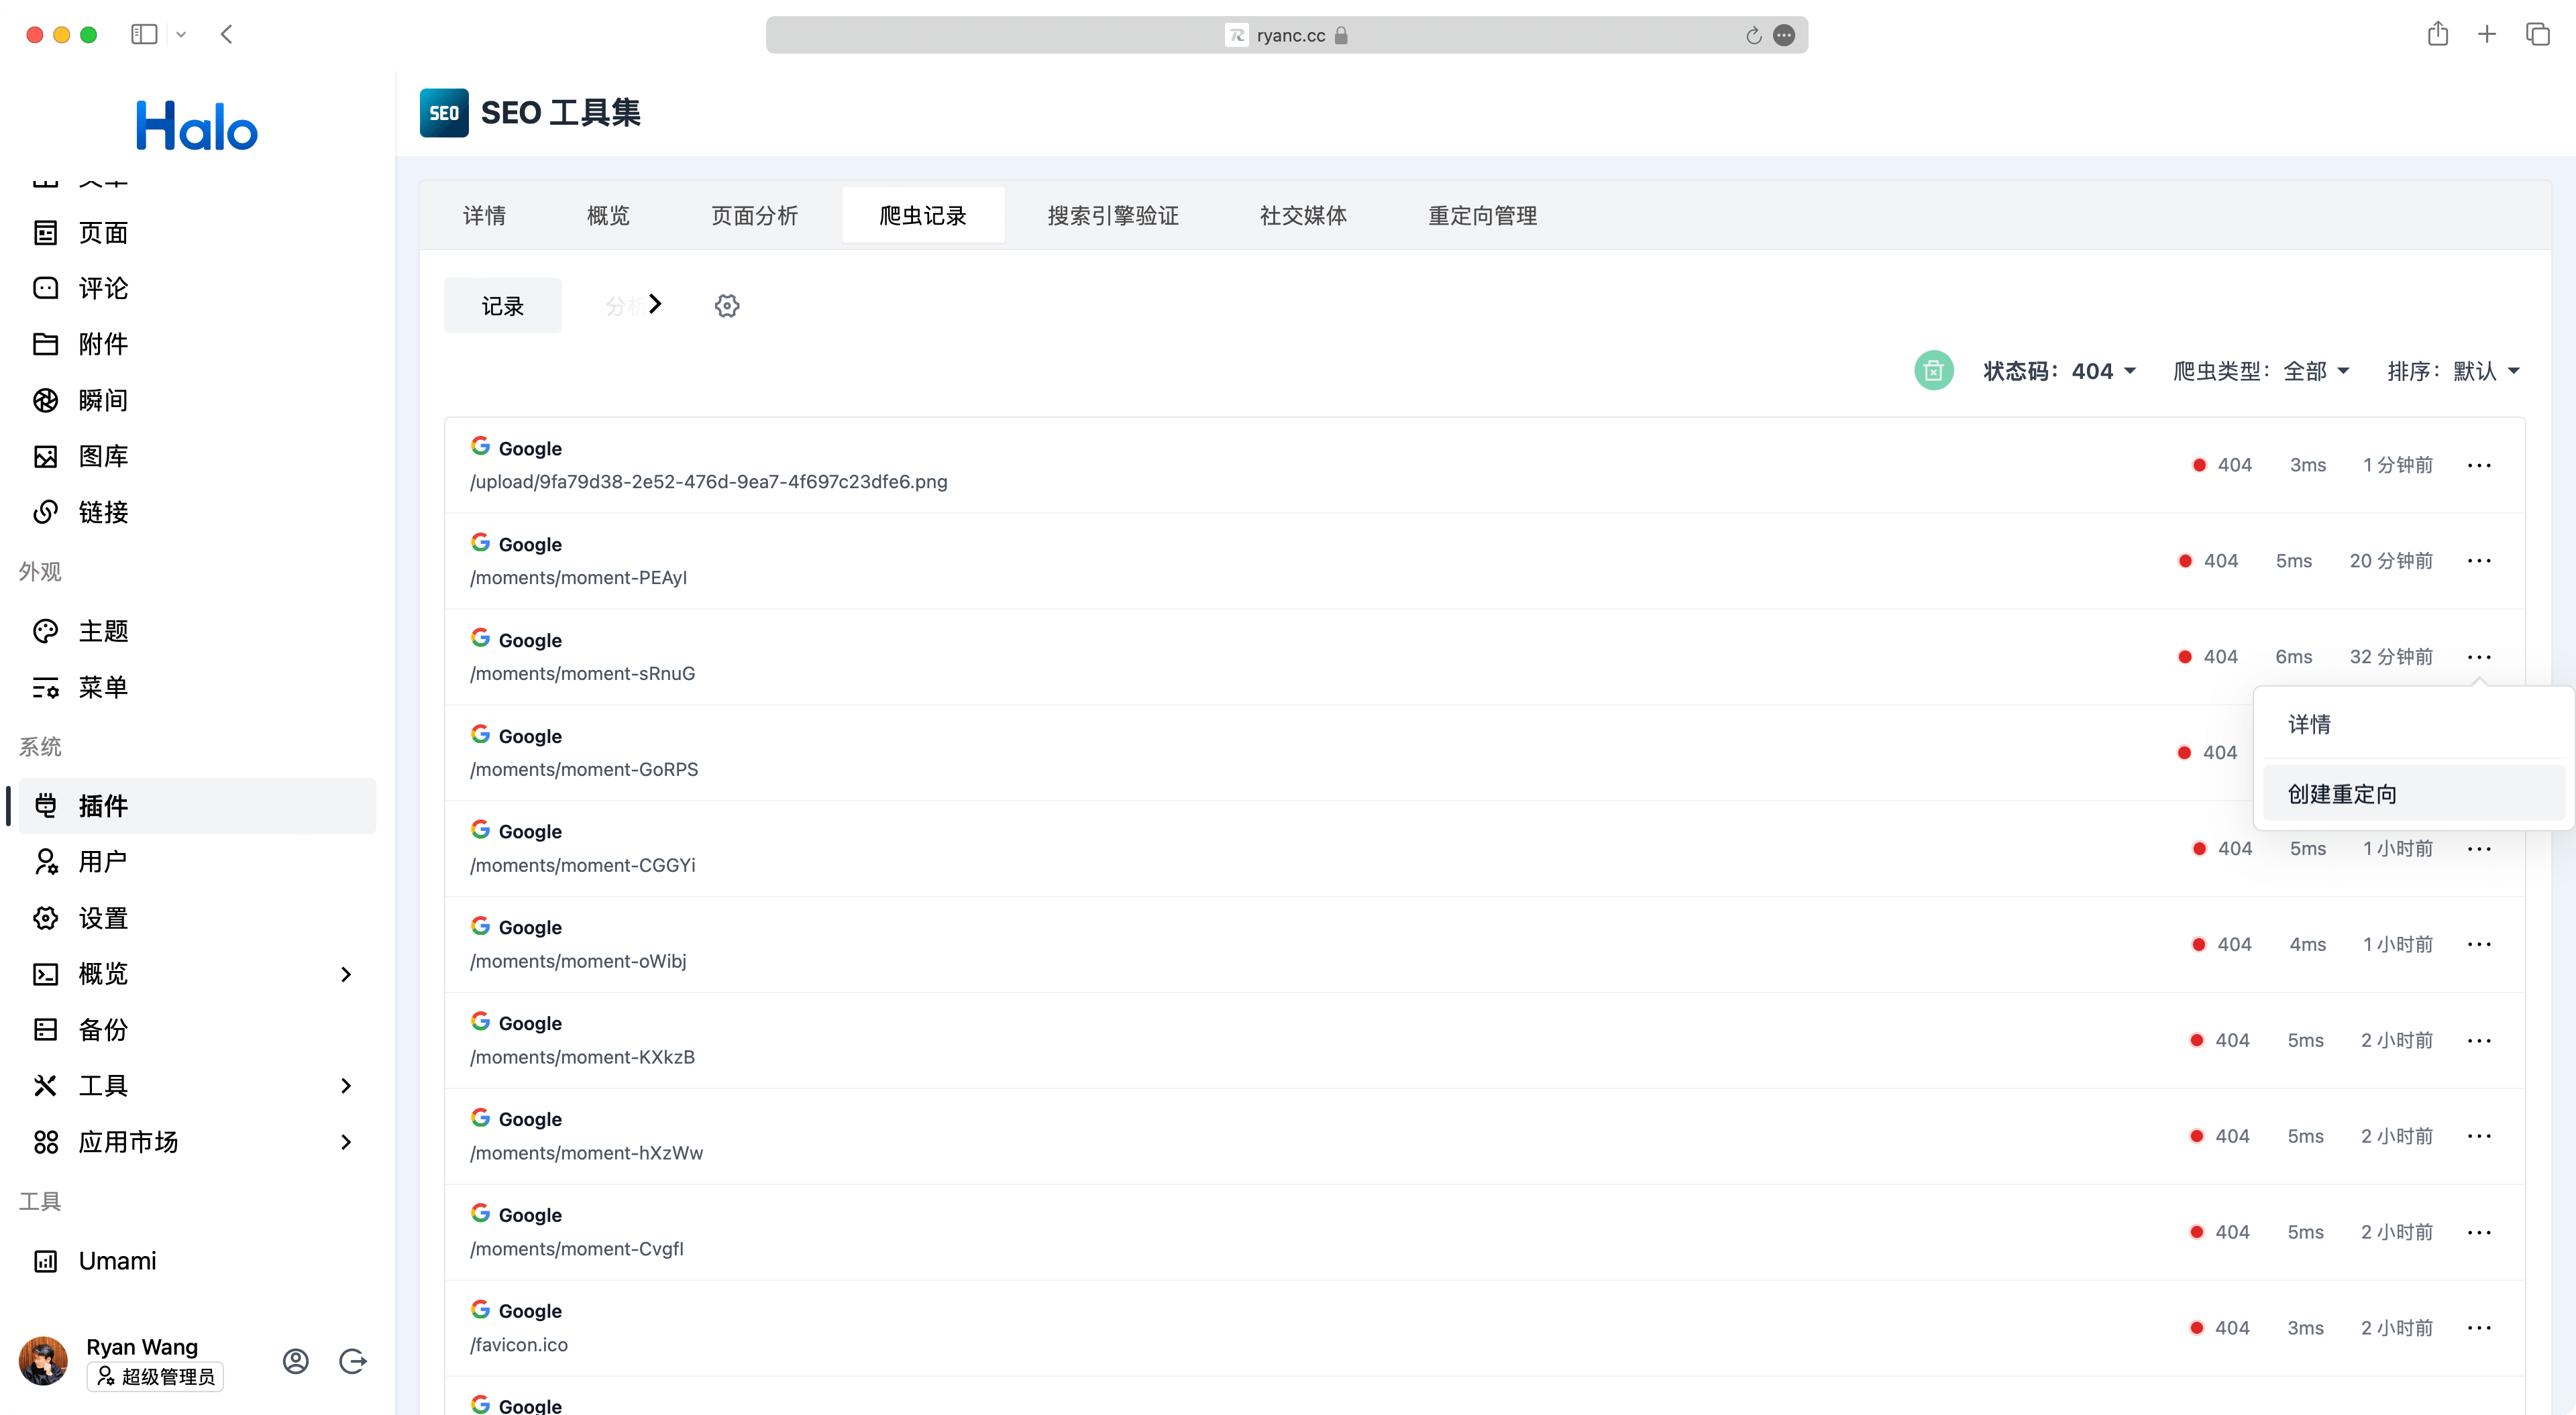Open more options for moment-PEAyI row
Image resolution: width=2576 pixels, height=1415 pixels.
pos(2479,561)
